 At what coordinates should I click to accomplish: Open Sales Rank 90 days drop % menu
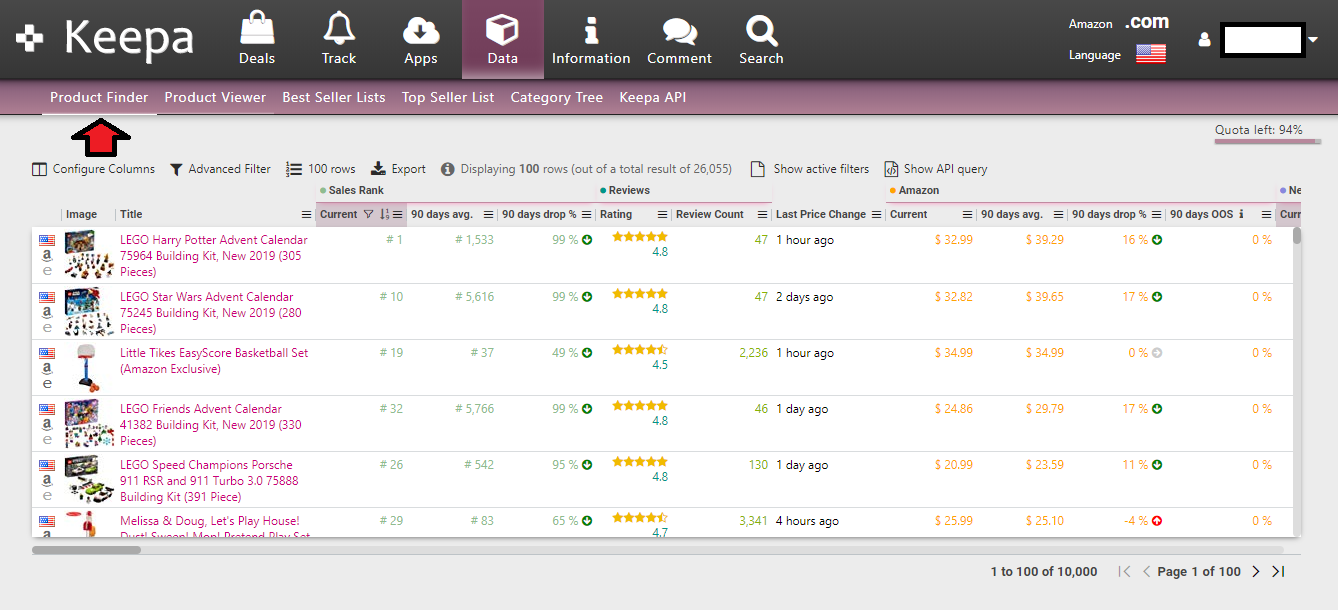point(588,214)
